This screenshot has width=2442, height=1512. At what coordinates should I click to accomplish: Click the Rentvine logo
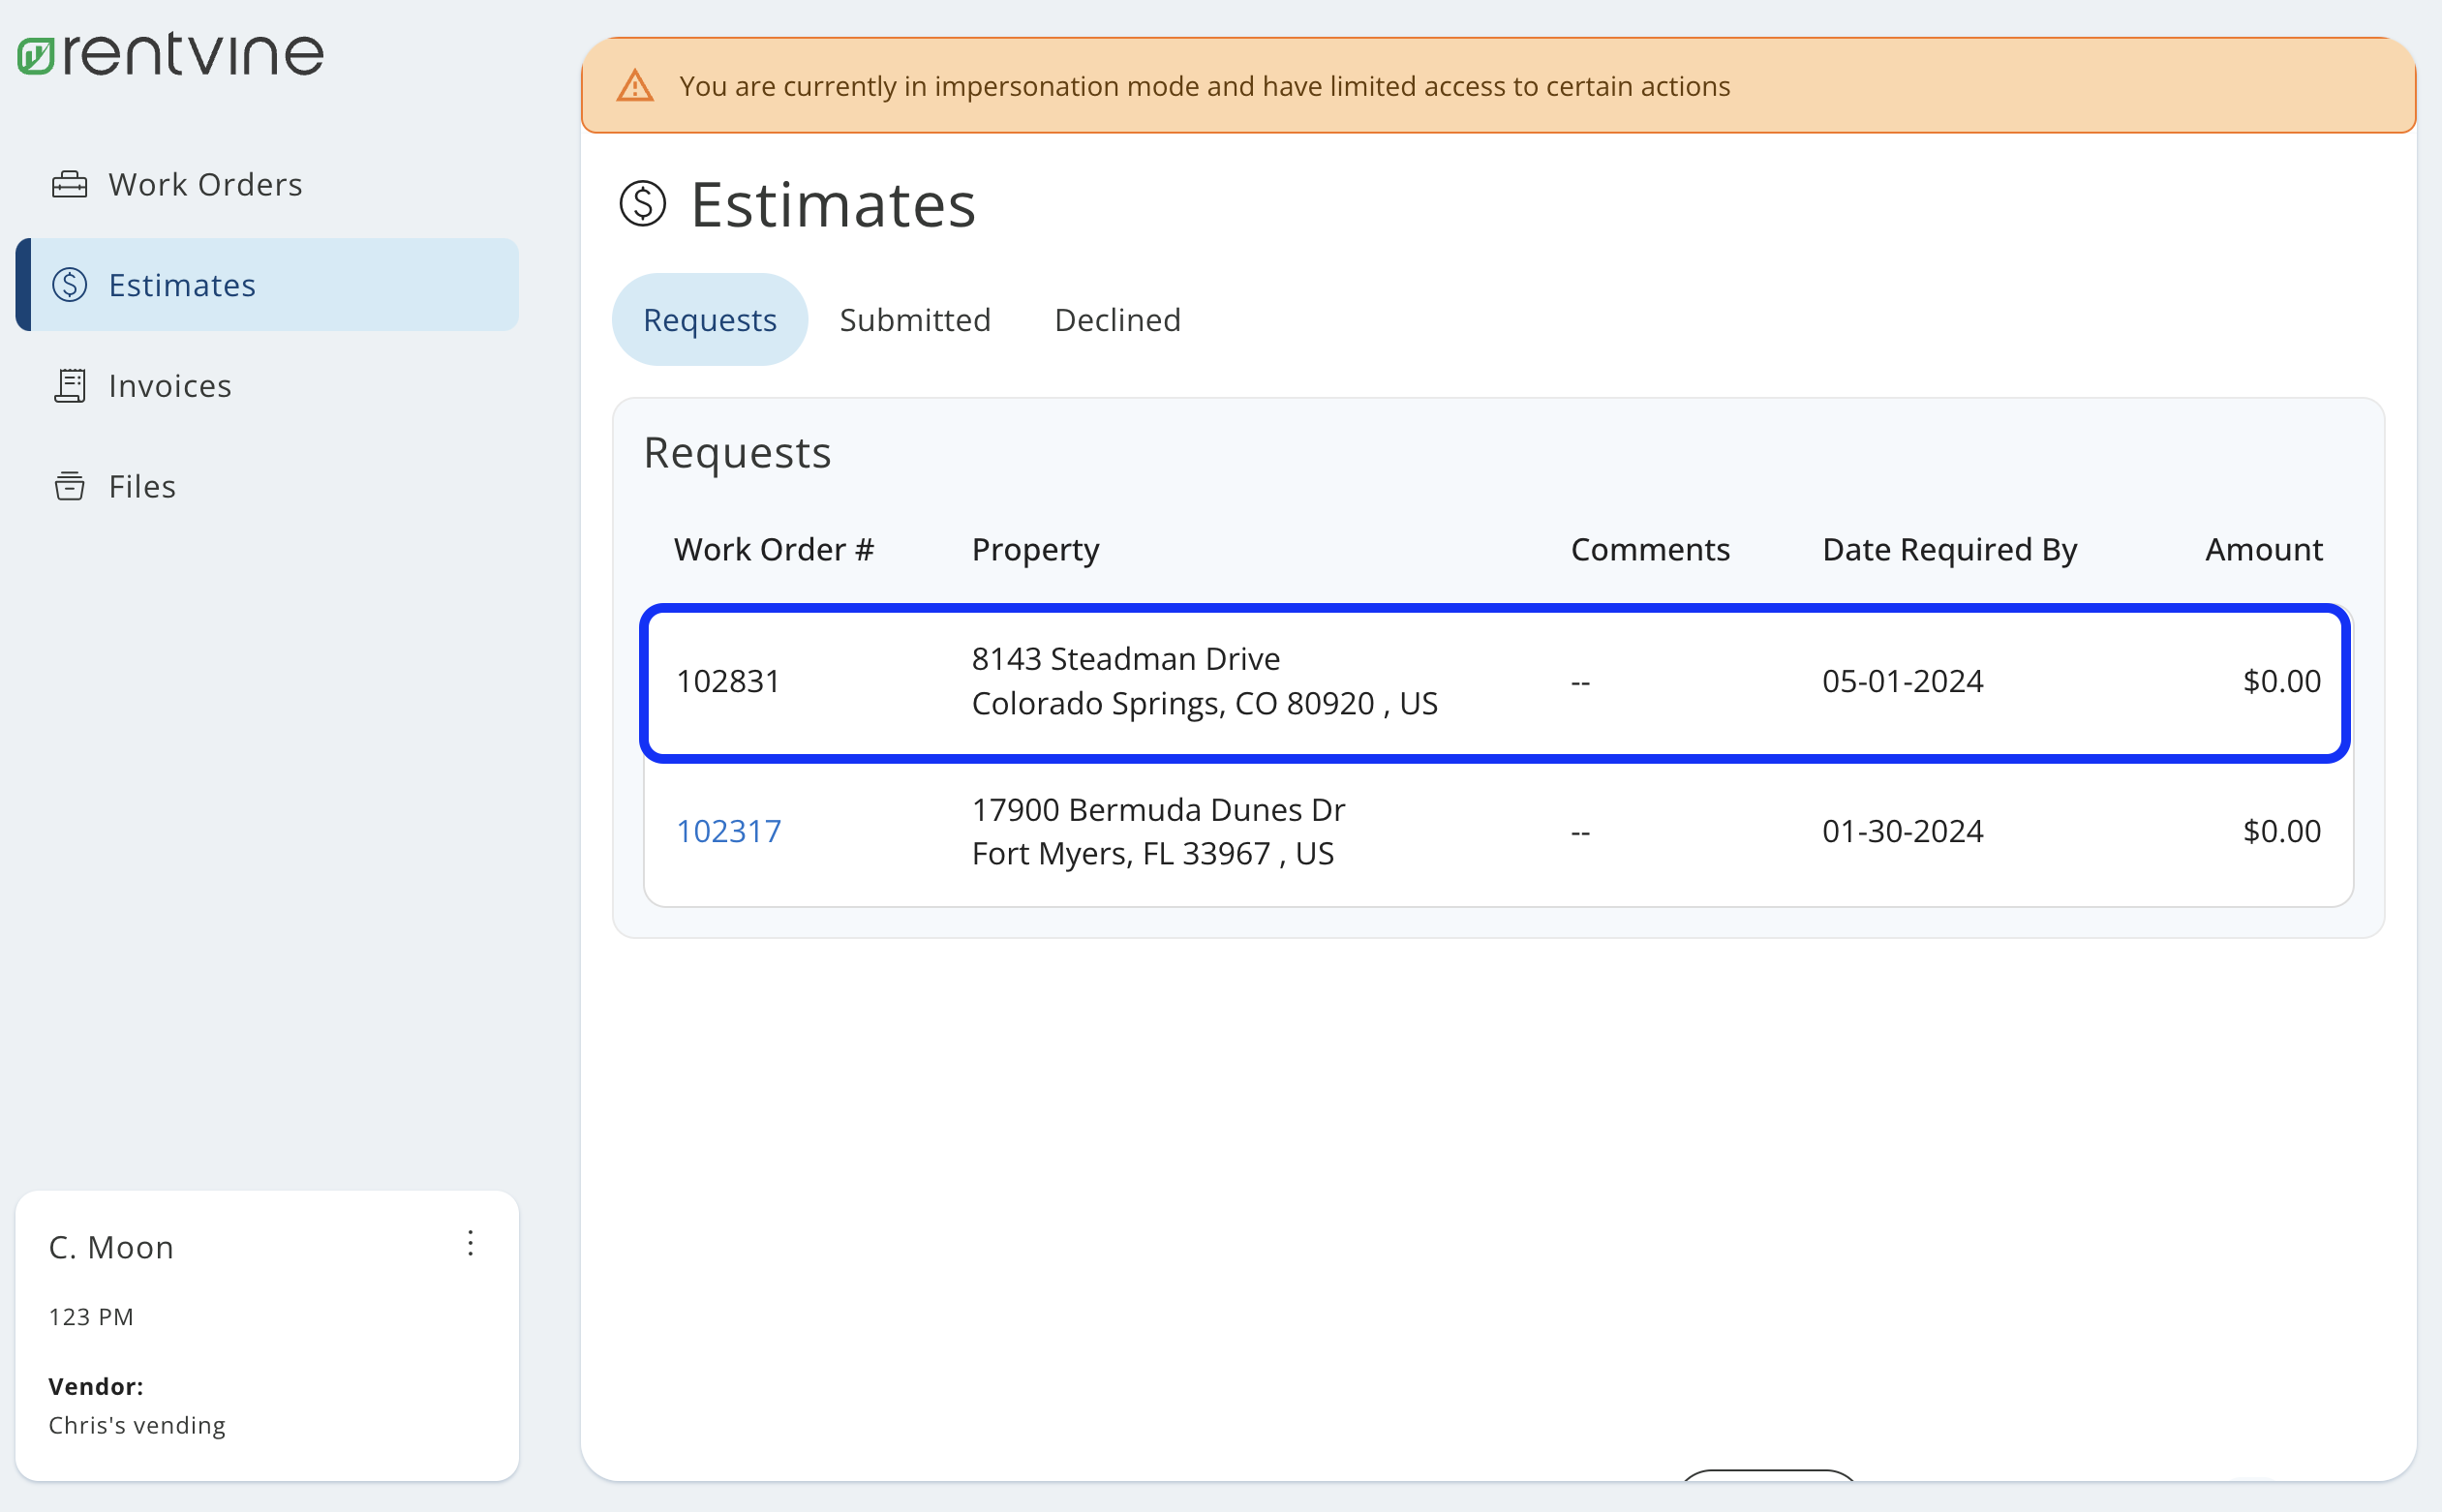click(170, 54)
